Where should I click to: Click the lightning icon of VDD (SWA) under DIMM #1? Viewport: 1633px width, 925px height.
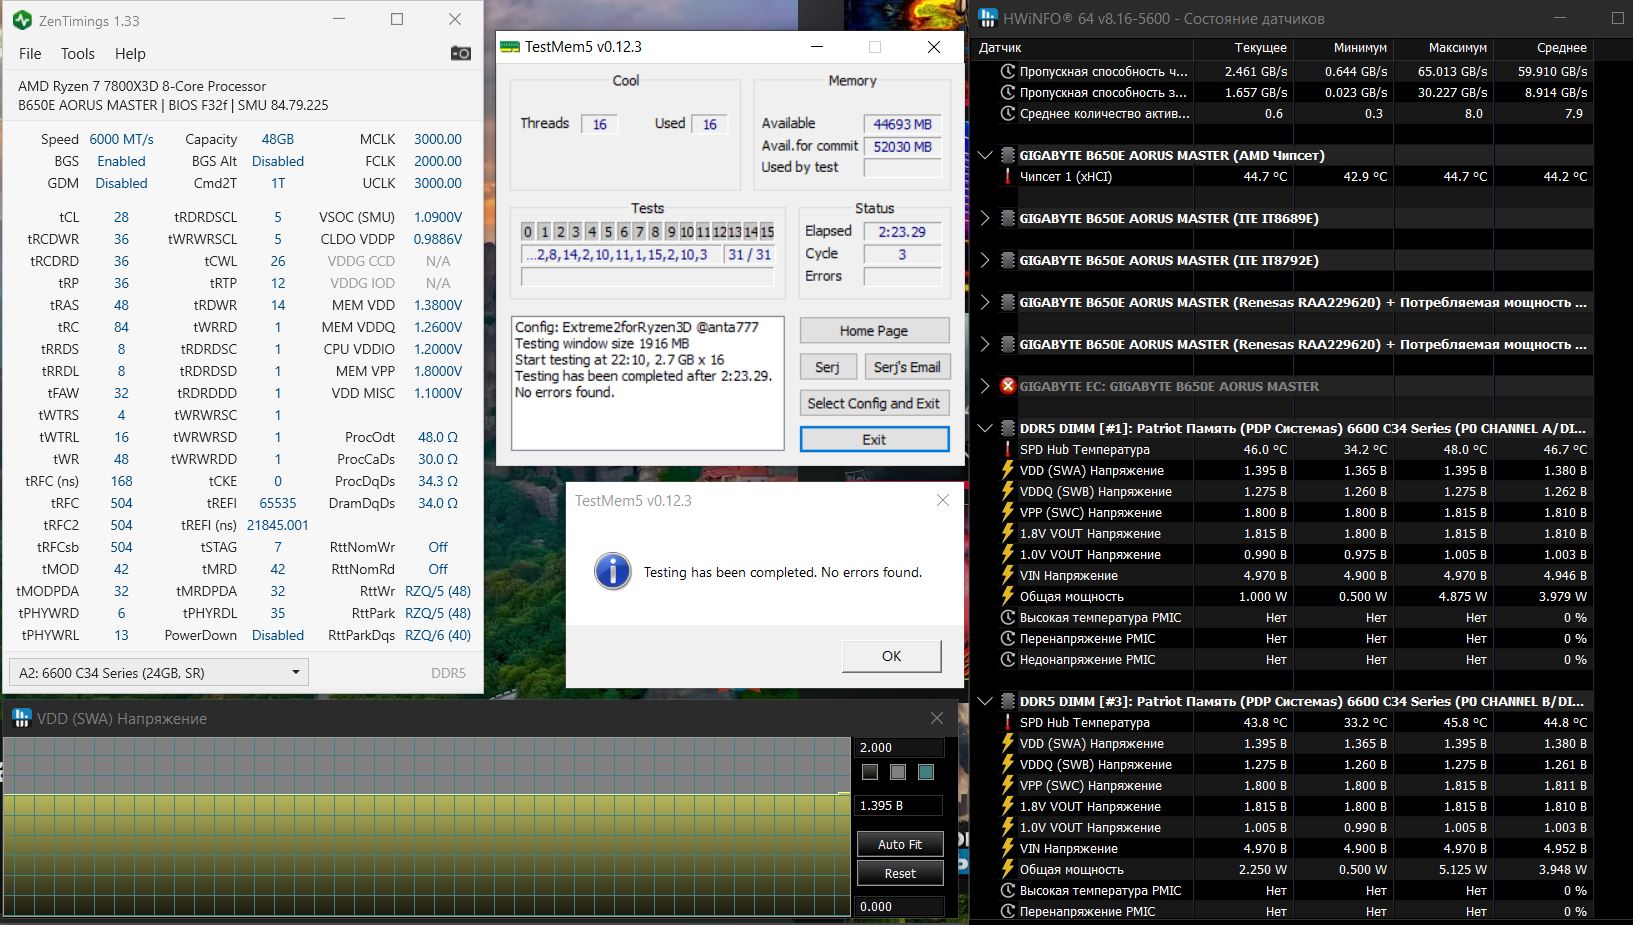tap(1008, 470)
